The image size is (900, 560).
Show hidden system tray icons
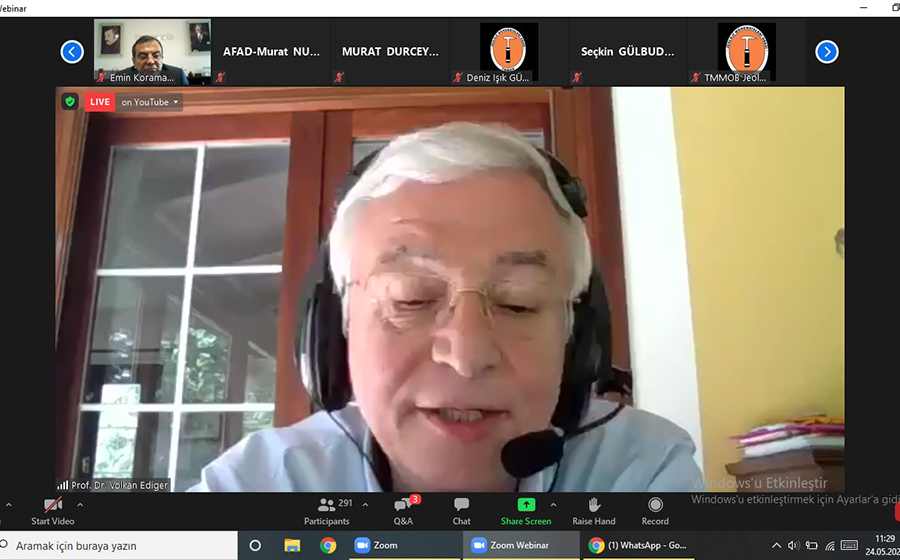tap(776, 546)
